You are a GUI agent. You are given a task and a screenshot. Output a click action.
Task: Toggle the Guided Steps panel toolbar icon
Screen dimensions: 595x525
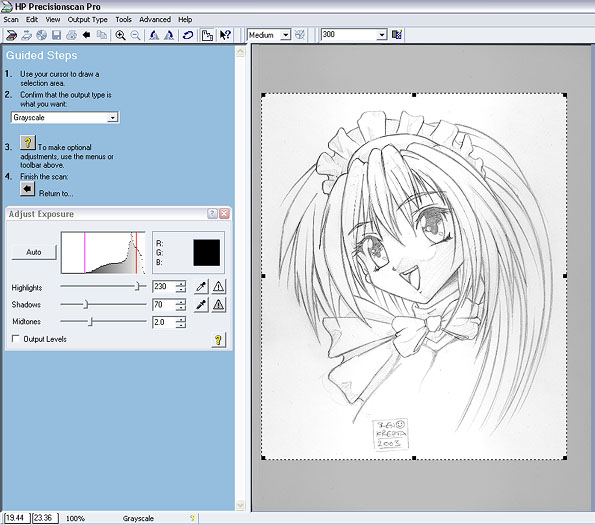[207, 35]
